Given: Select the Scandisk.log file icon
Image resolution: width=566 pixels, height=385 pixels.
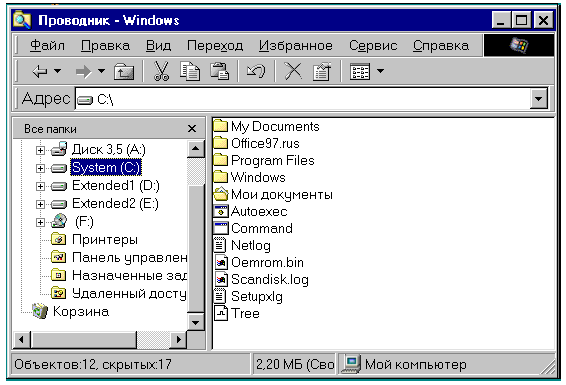Looking at the screenshot, I should [221, 279].
